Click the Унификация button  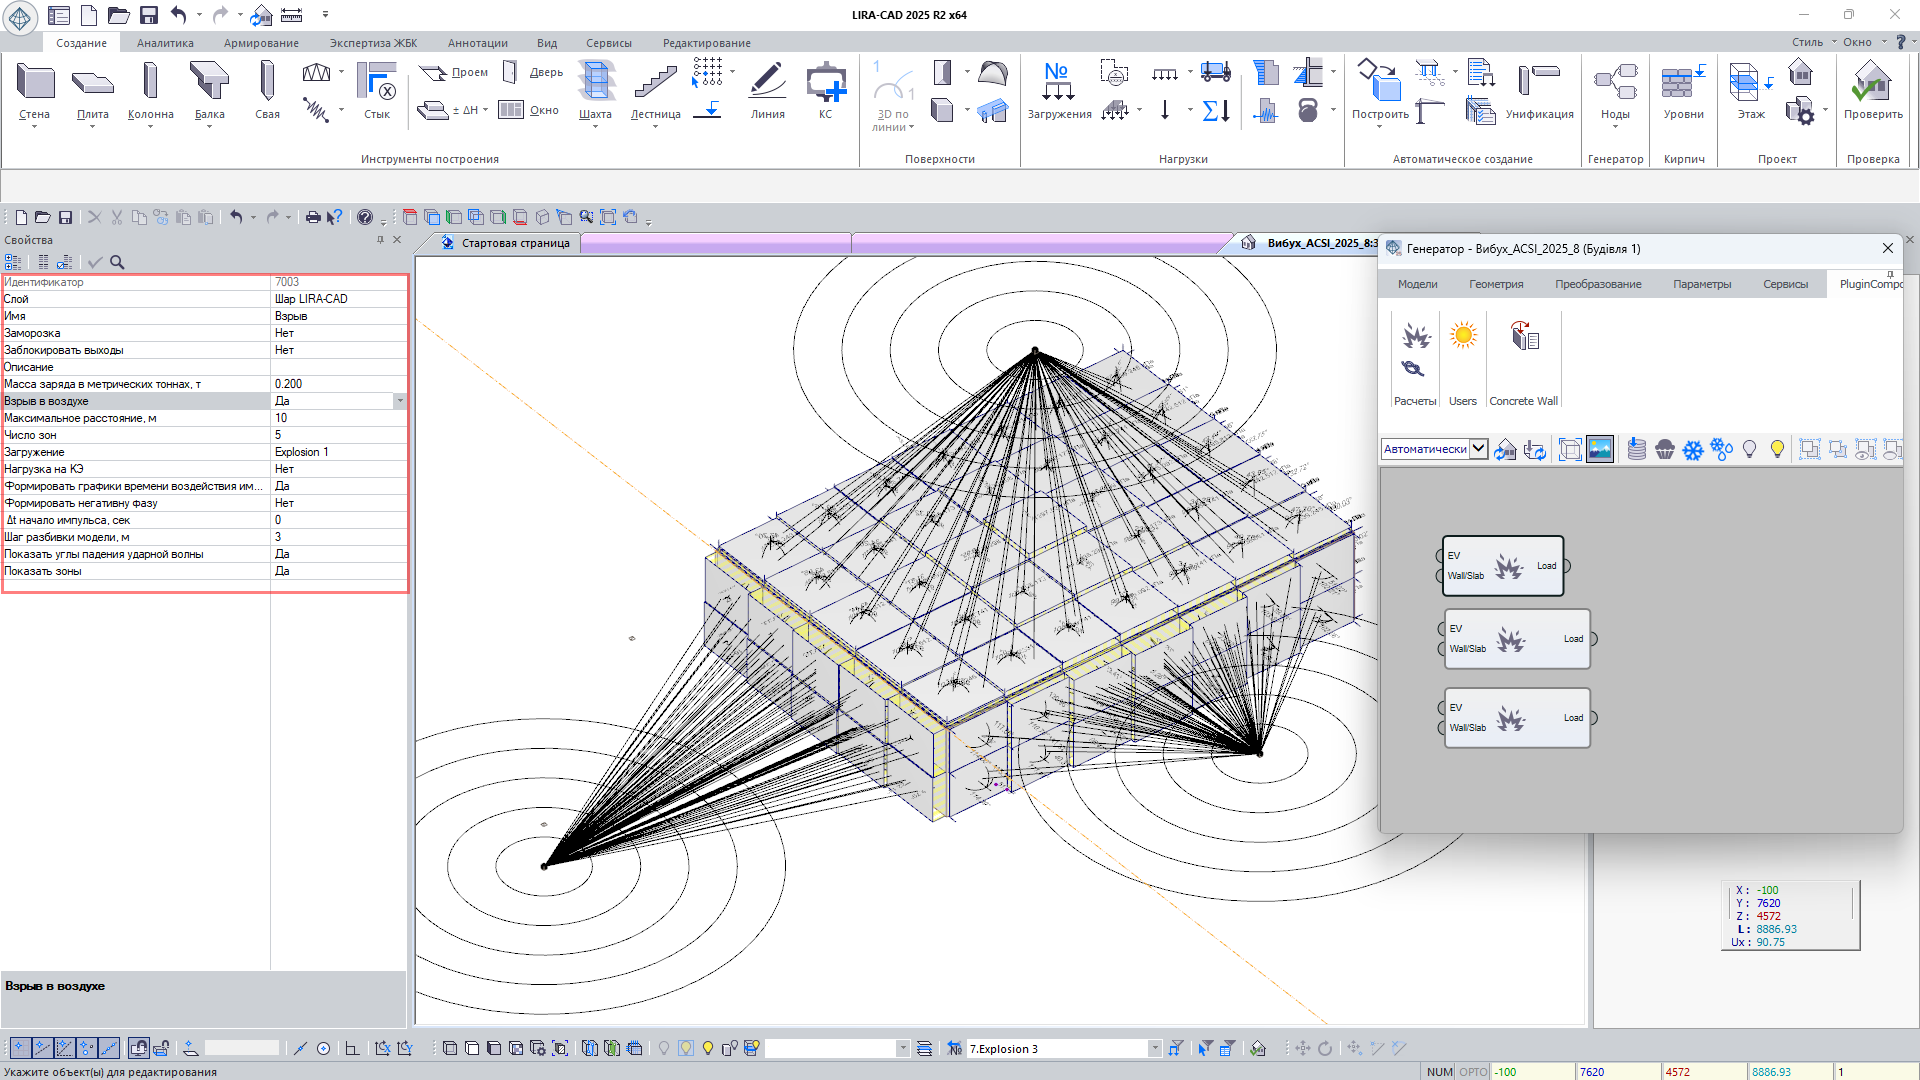(1539, 92)
